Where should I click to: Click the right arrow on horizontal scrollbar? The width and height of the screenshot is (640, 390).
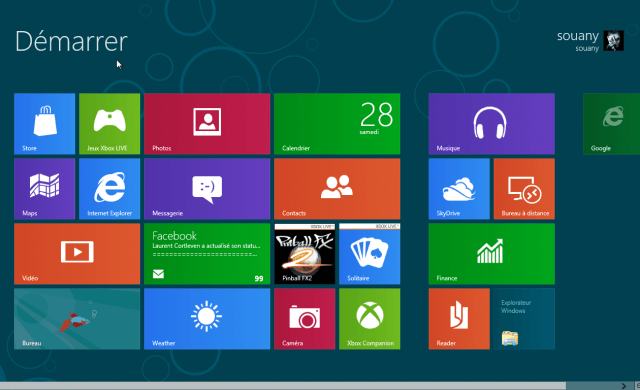click(623, 386)
